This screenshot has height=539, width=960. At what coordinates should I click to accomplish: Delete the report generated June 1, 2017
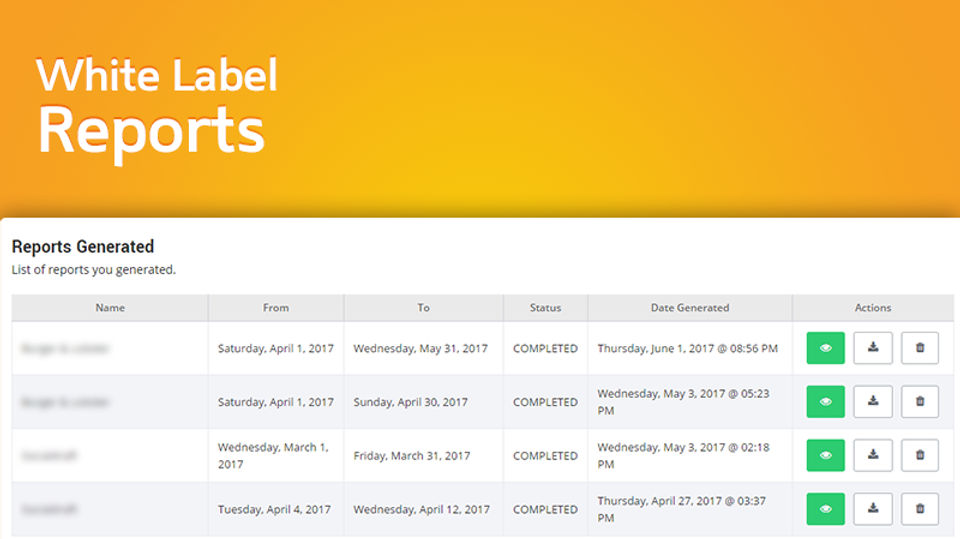[x=920, y=348]
